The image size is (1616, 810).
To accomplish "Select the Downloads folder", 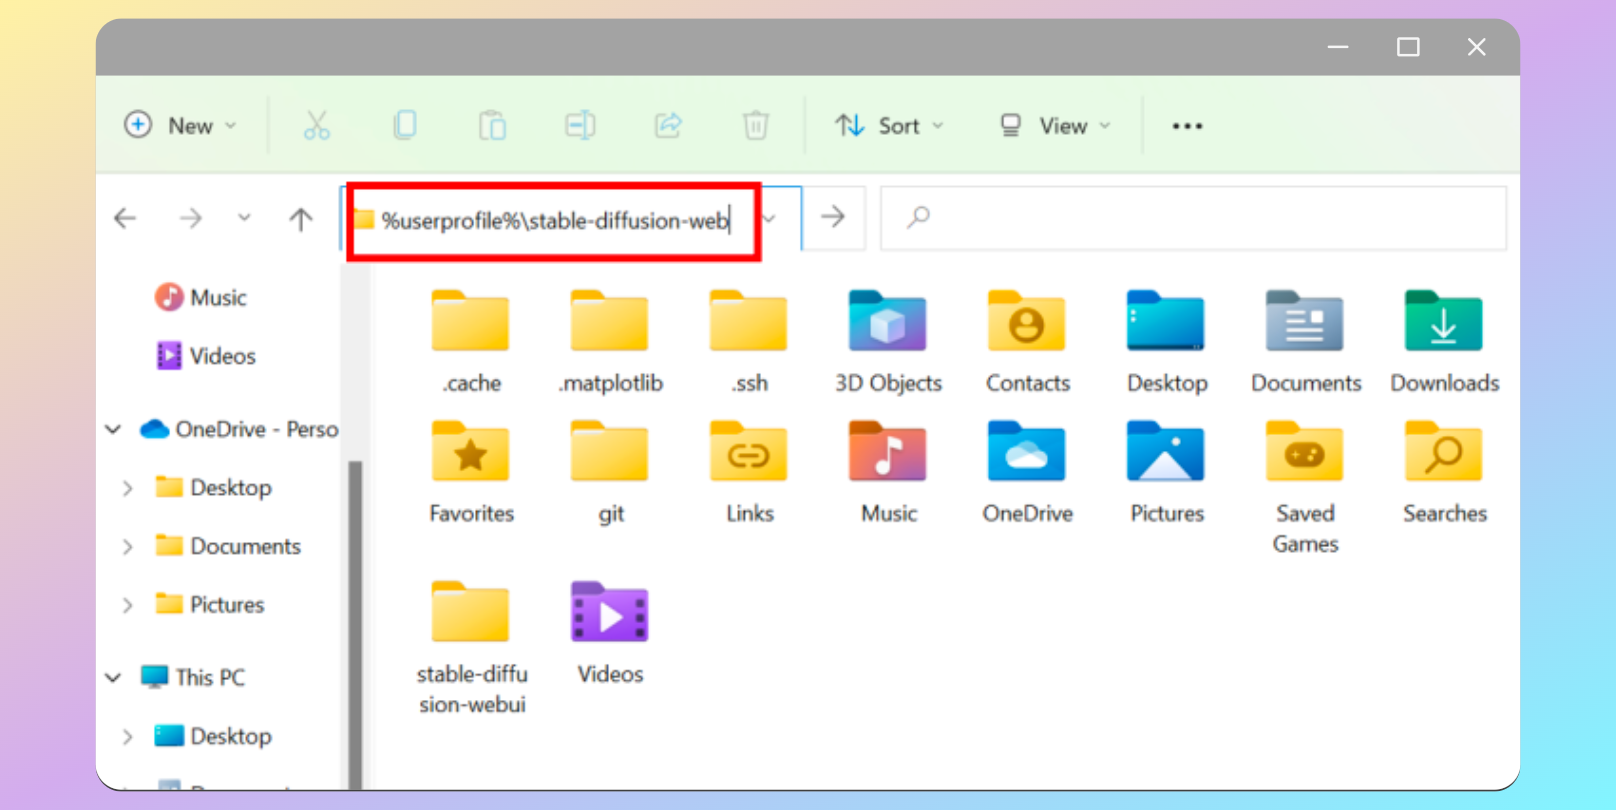I will pos(1444,342).
